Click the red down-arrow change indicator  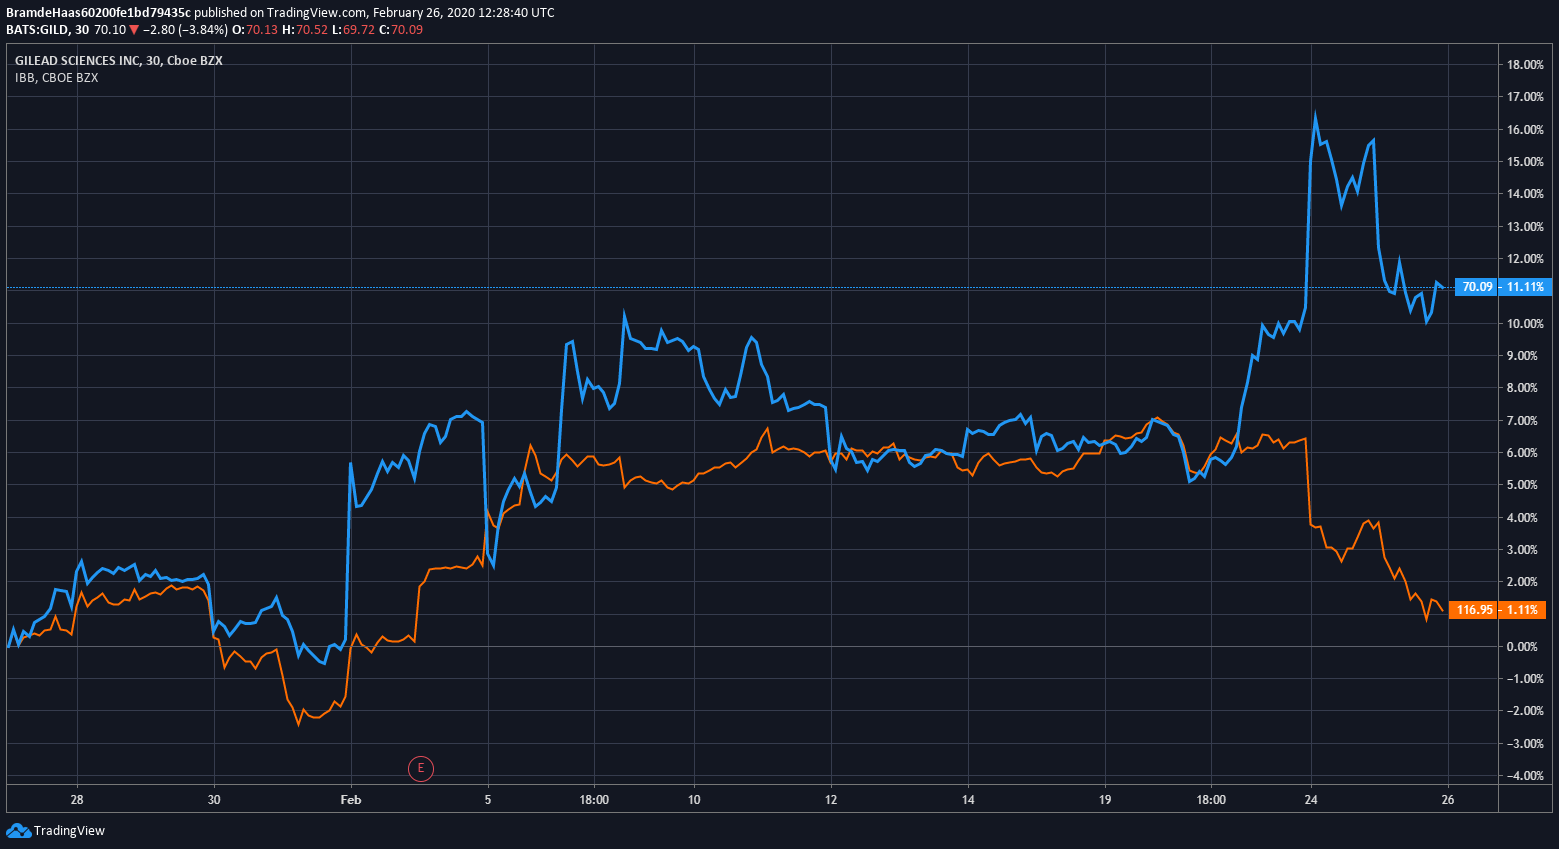pyautogui.click(x=134, y=30)
